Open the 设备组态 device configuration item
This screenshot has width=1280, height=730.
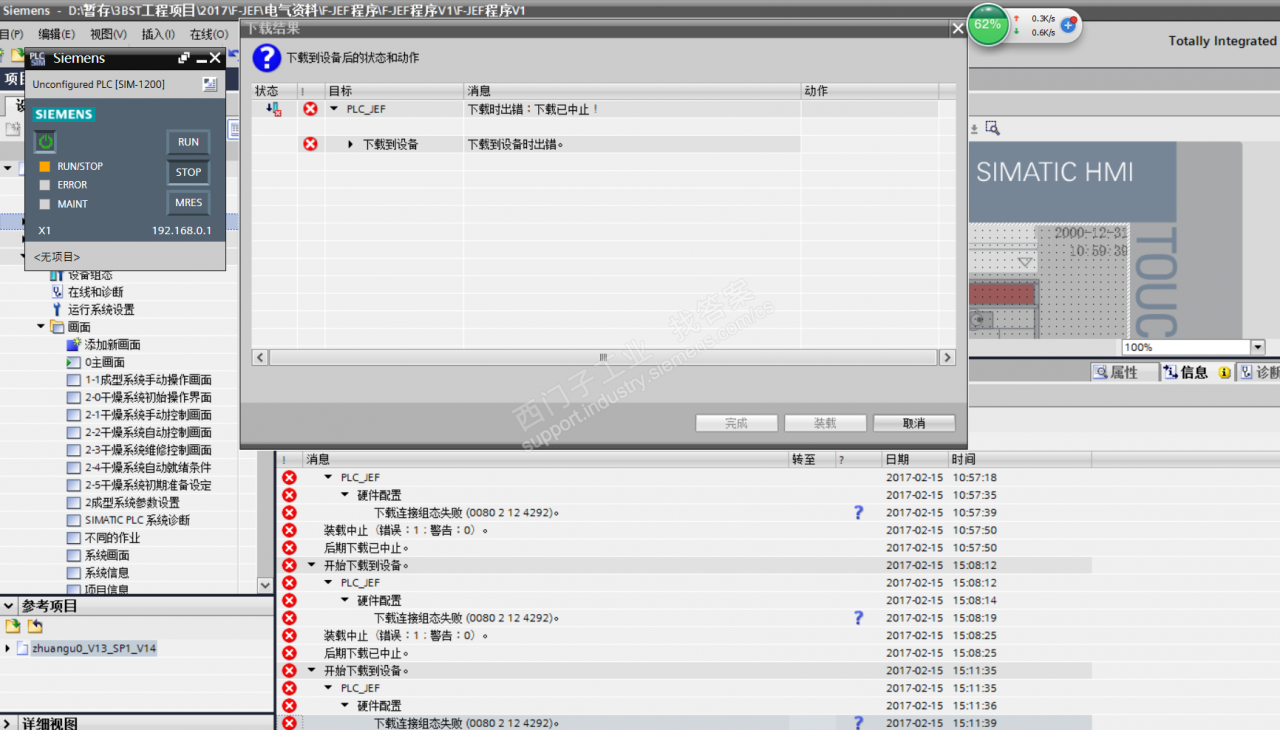(90, 275)
